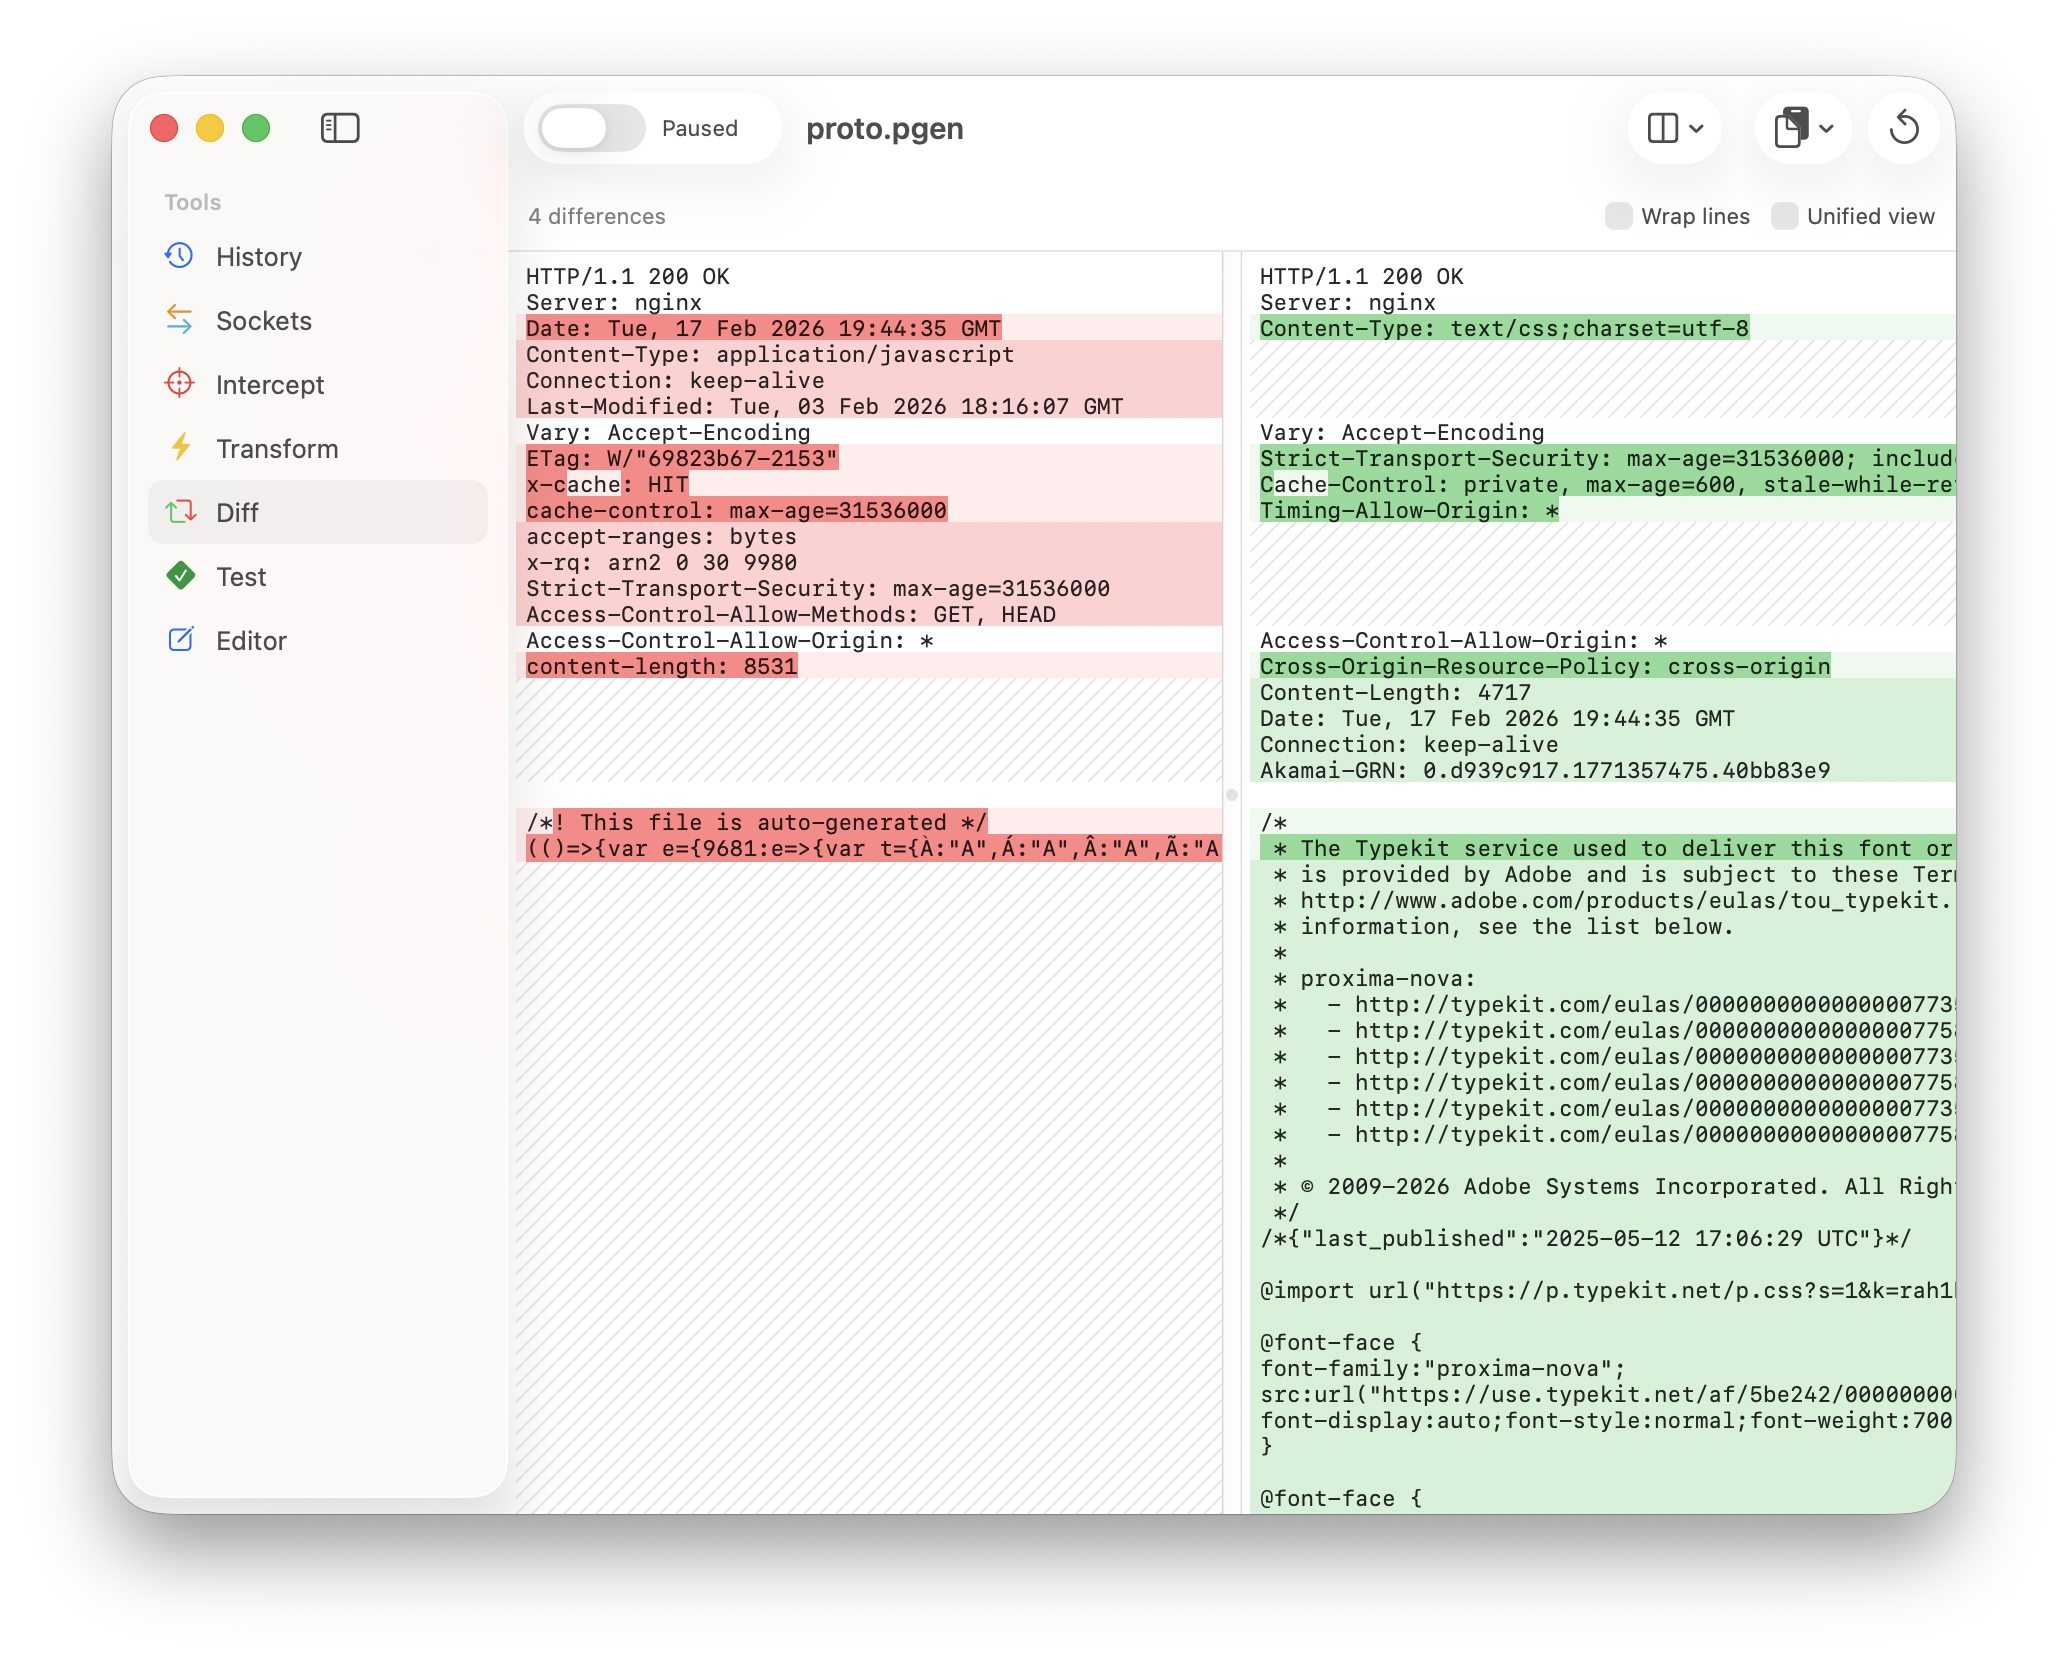Open the clipboard paste dropdown
2068x1662 pixels.
tap(1791, 128)
